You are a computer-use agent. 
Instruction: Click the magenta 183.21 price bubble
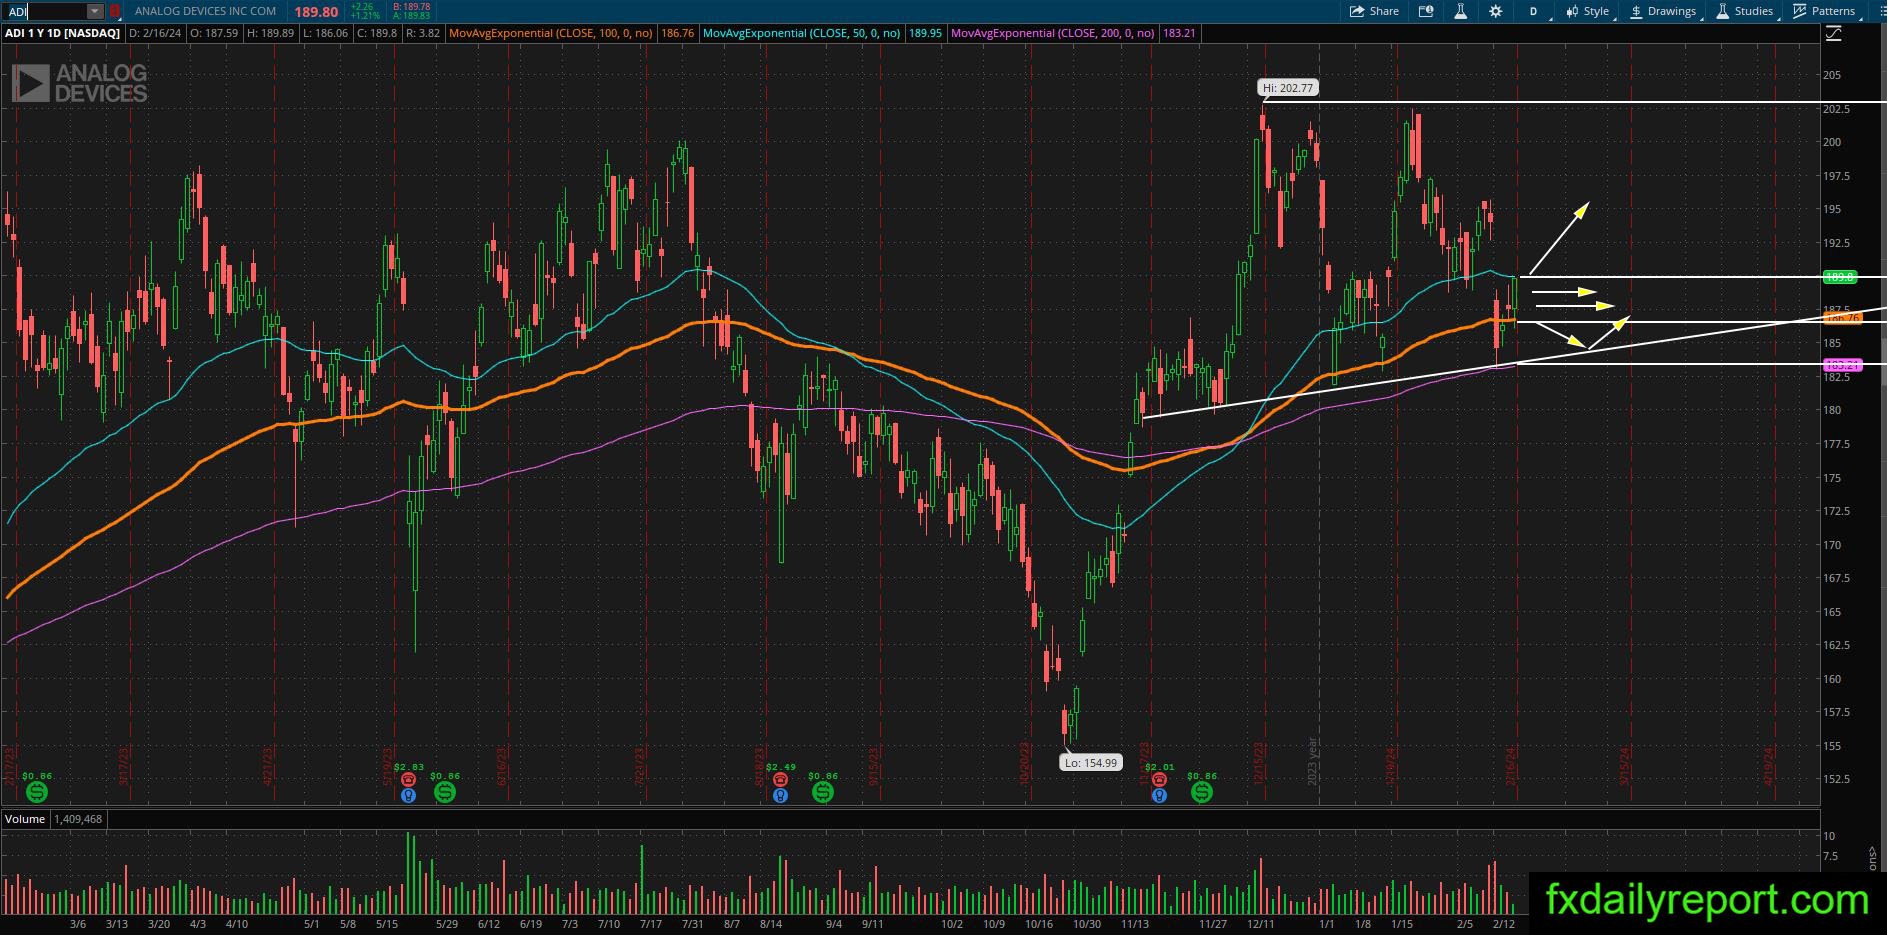1843,365
